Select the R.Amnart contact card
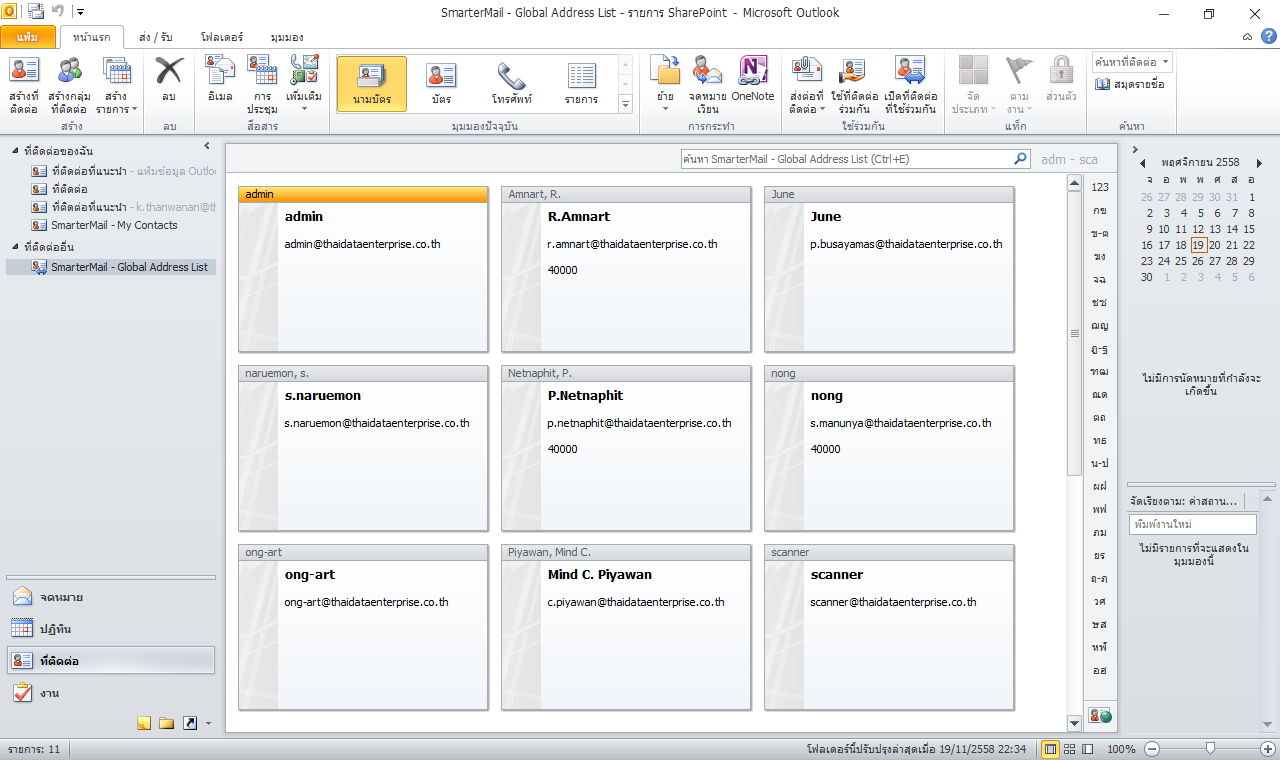Viewport: 1280px width, 760px height. click(626, 269)
